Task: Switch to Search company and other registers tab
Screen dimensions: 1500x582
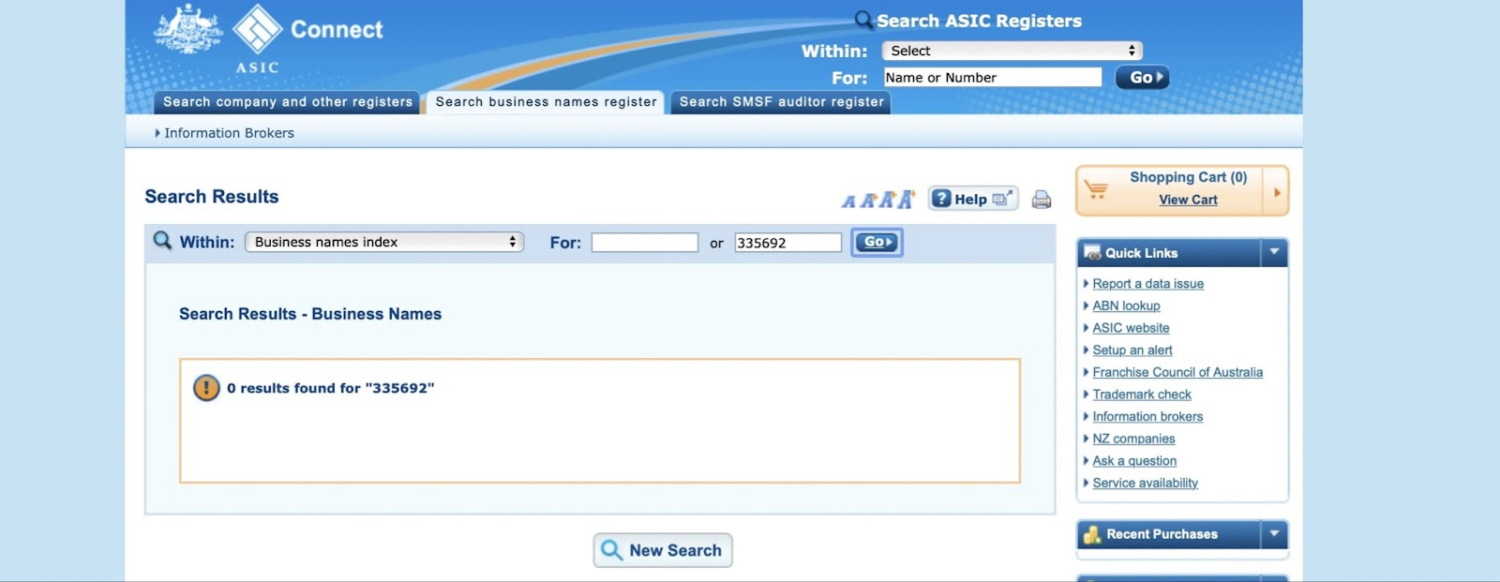Action: [287, 102]
